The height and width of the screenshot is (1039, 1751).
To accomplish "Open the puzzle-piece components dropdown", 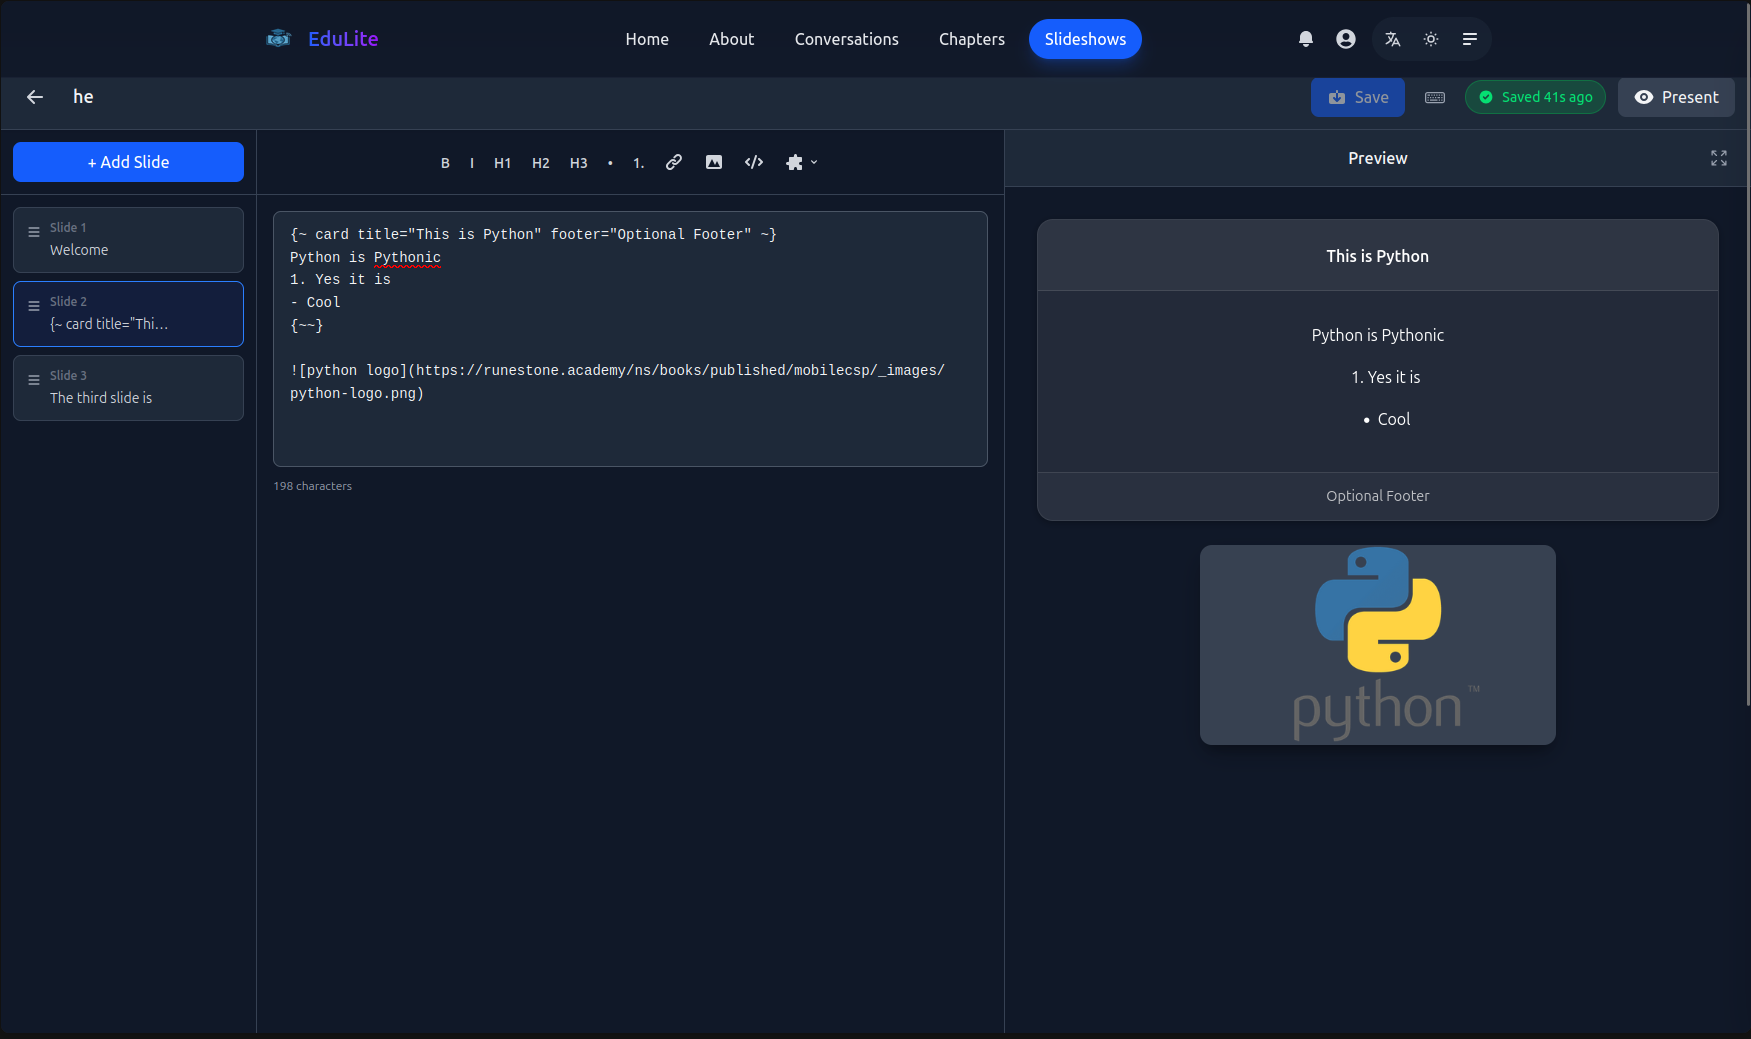I will pos(801,162).
